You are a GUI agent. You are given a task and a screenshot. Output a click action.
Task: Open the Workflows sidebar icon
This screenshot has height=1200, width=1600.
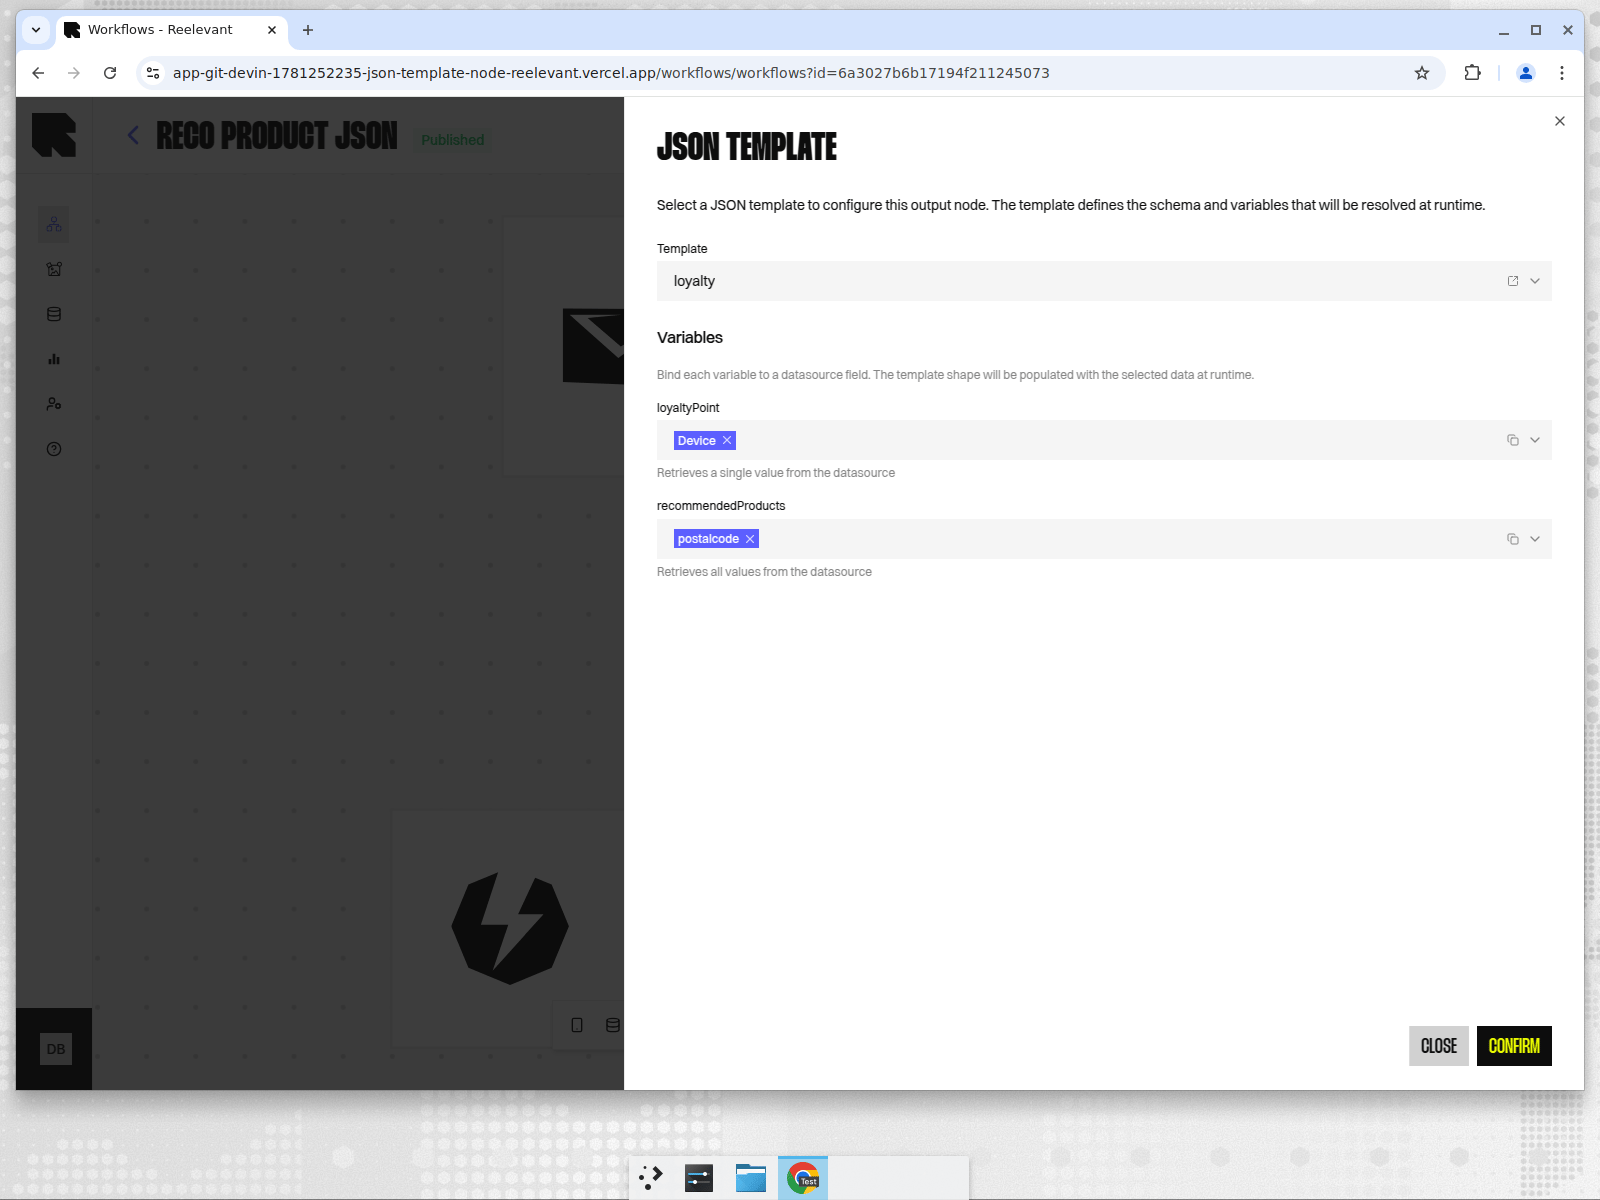point(54,224)
